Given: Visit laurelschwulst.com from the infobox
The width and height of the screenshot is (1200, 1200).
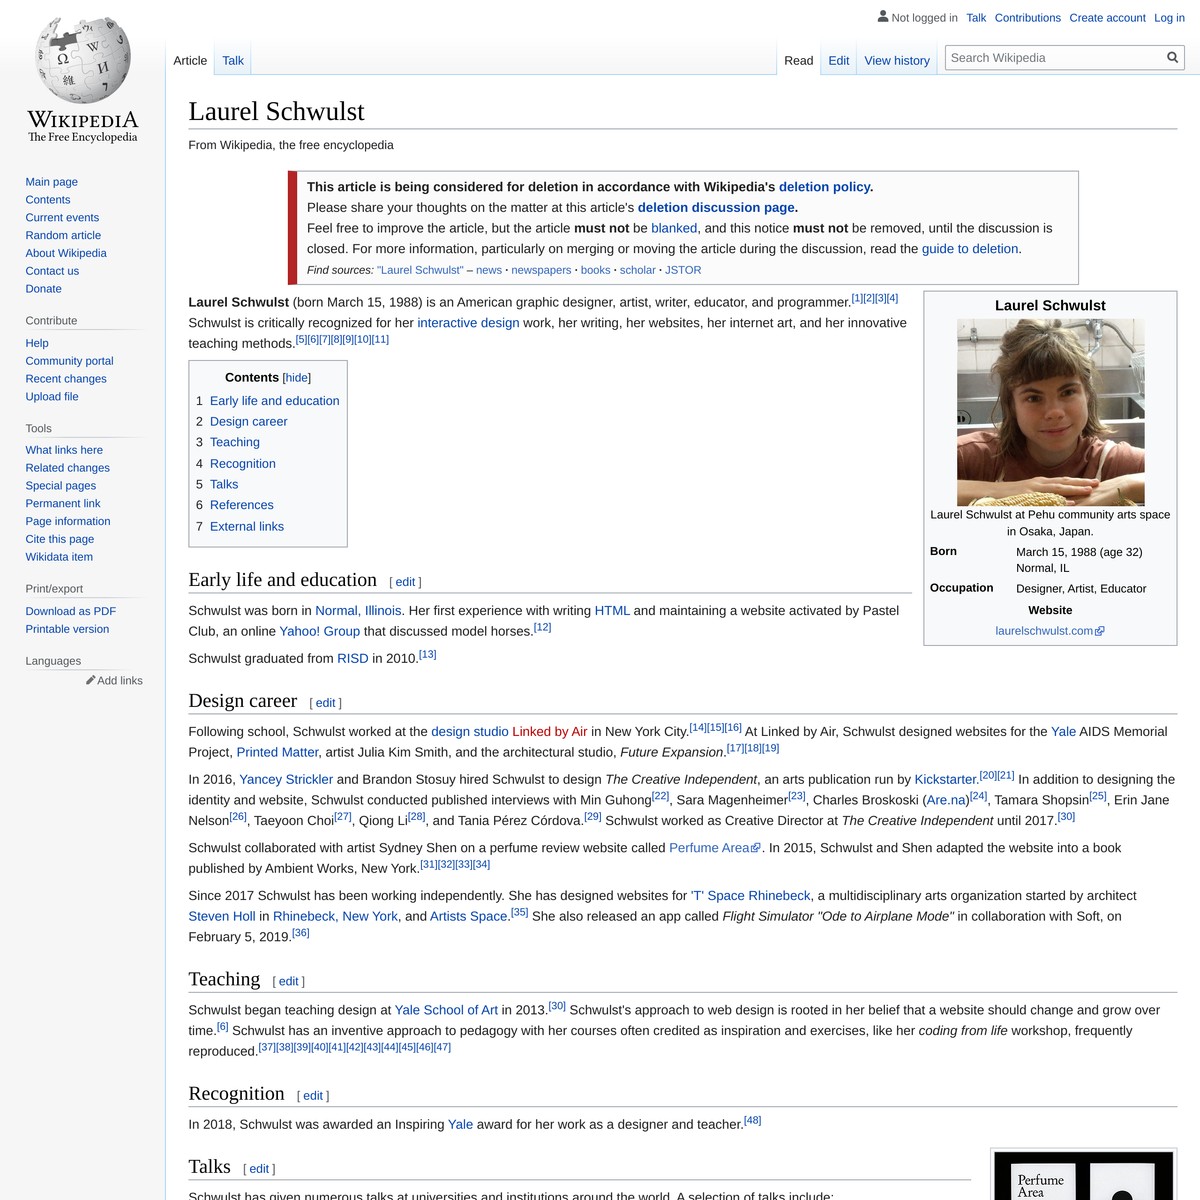Looking at the screenshot, I should click(x=1043, y=630).
